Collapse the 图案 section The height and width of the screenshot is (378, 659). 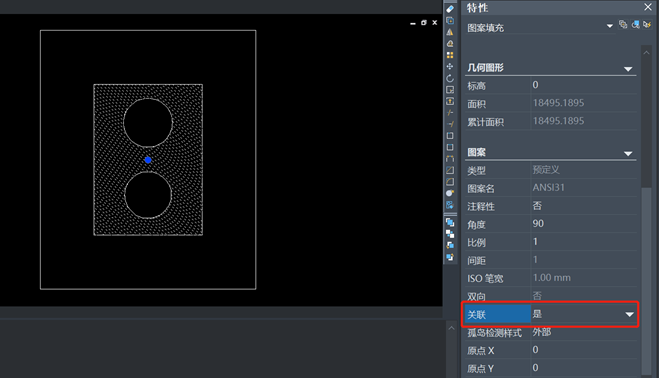coord(628,153)
